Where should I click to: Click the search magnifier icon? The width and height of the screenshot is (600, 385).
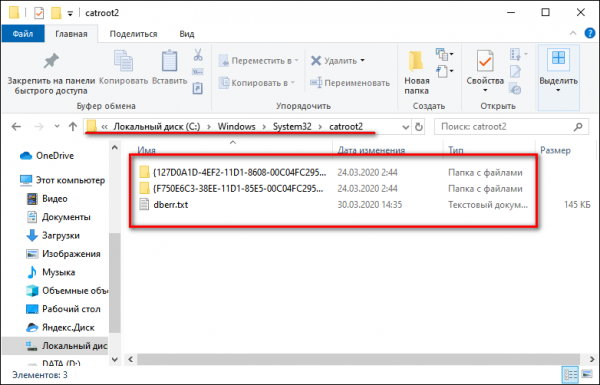pos(578,127)
